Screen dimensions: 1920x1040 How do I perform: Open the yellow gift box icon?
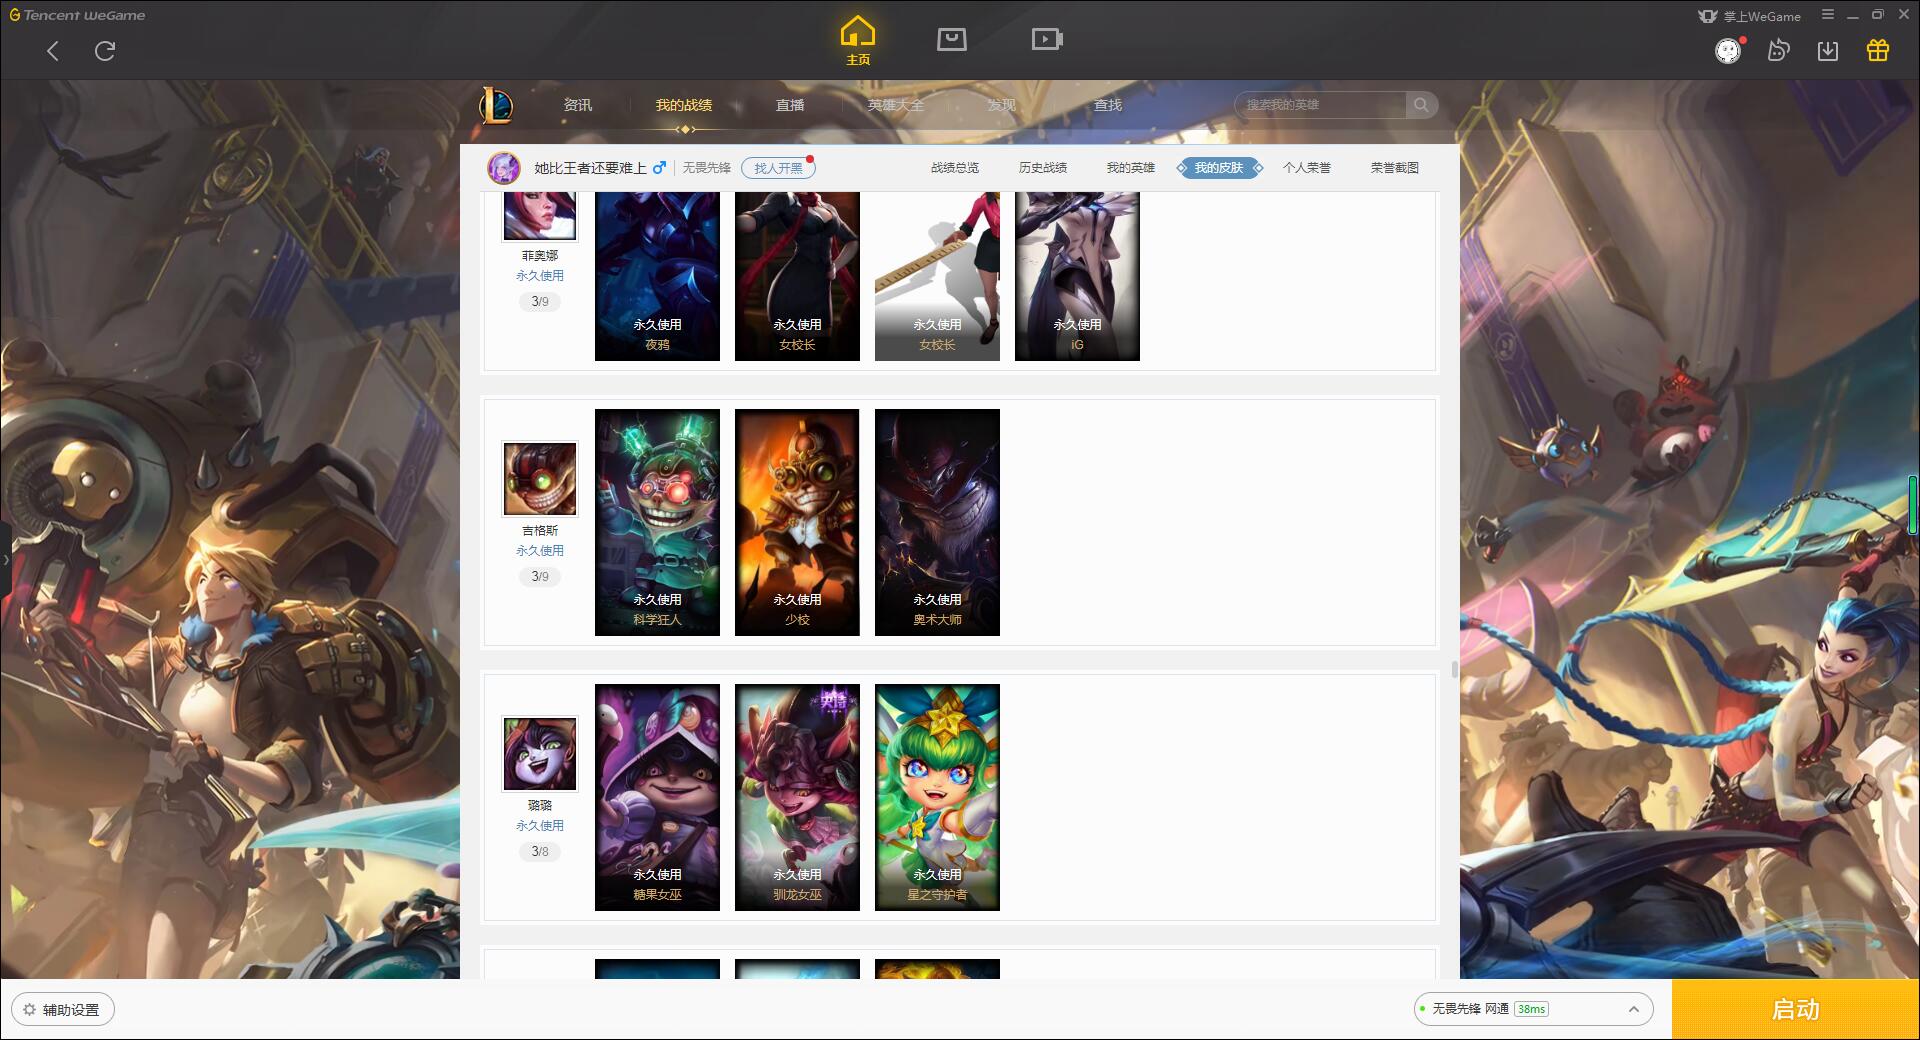point(1878,51)
